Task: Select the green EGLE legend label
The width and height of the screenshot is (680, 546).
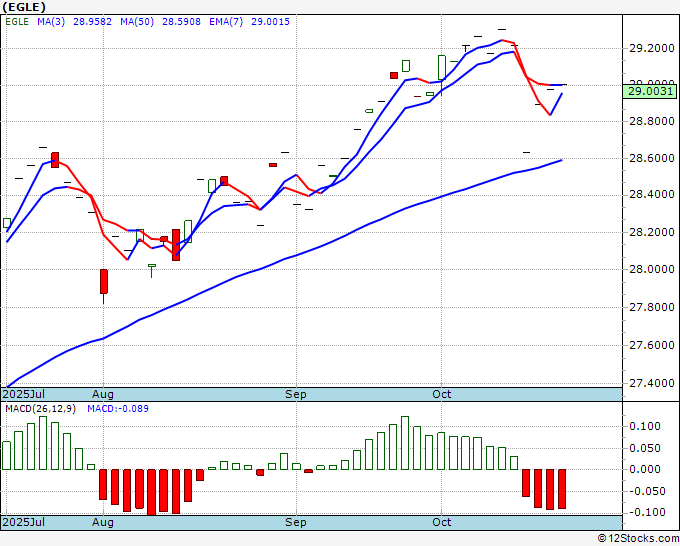Action: (x=17, y=22)
